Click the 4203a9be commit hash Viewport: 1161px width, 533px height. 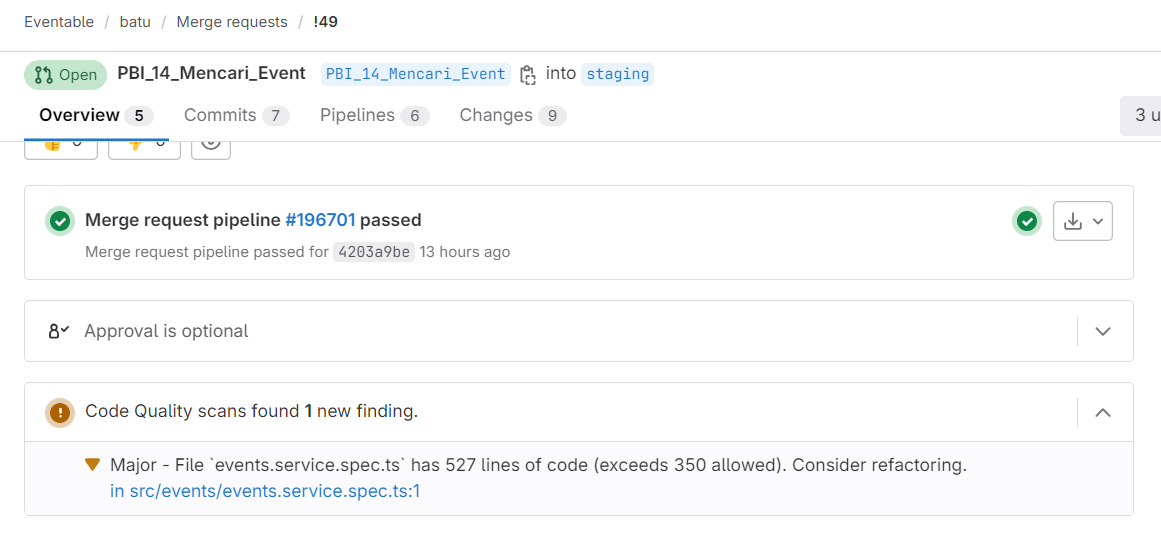click(374, 252)
